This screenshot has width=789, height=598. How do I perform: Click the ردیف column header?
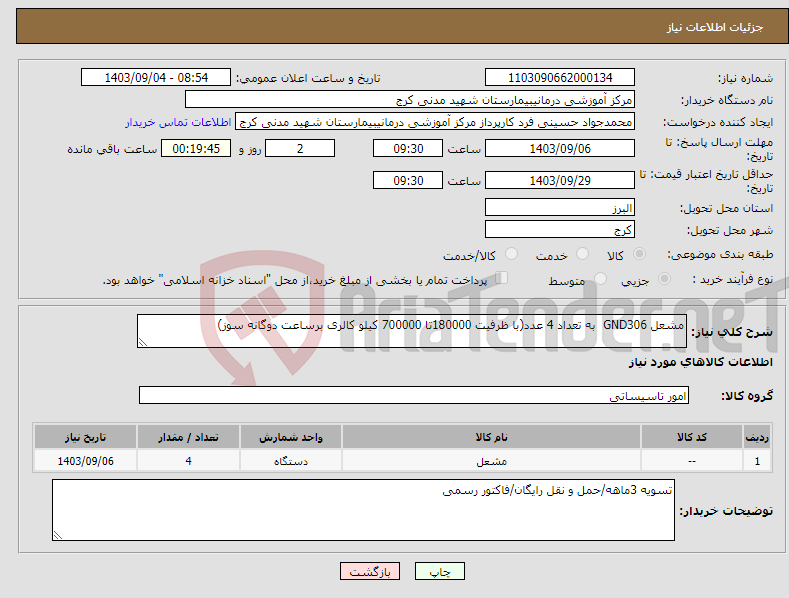click(x=757, y=437)
